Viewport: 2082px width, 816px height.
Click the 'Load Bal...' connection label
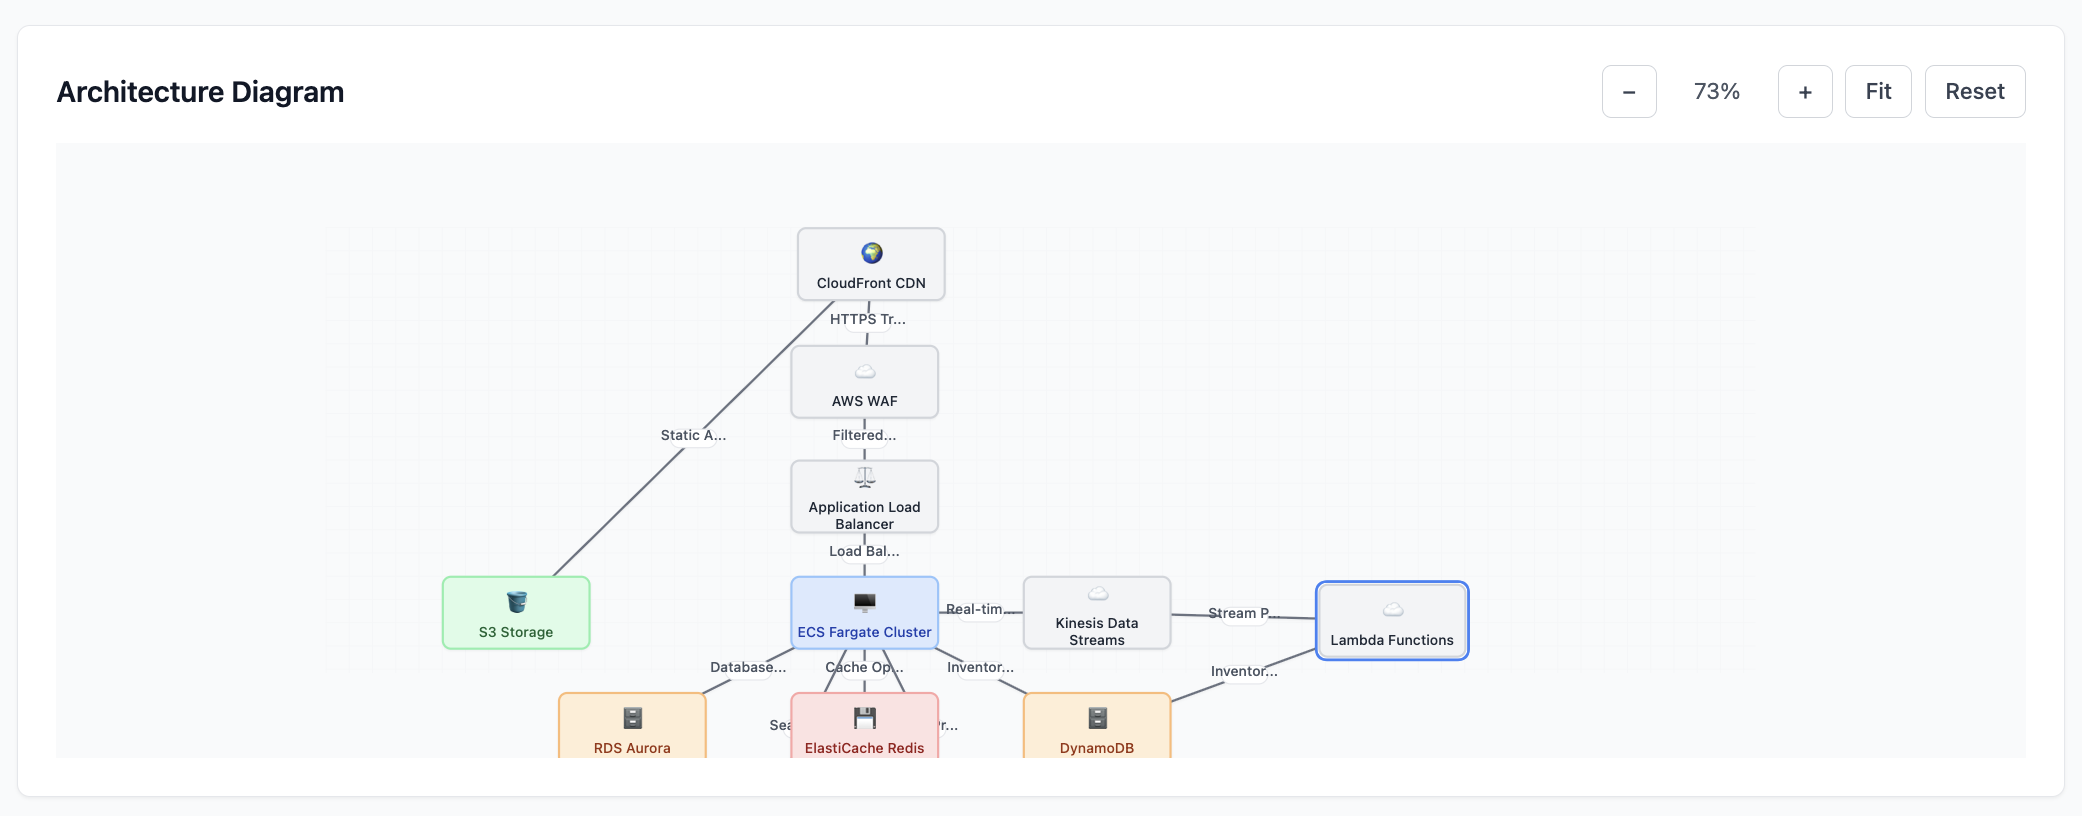(864, 551)
